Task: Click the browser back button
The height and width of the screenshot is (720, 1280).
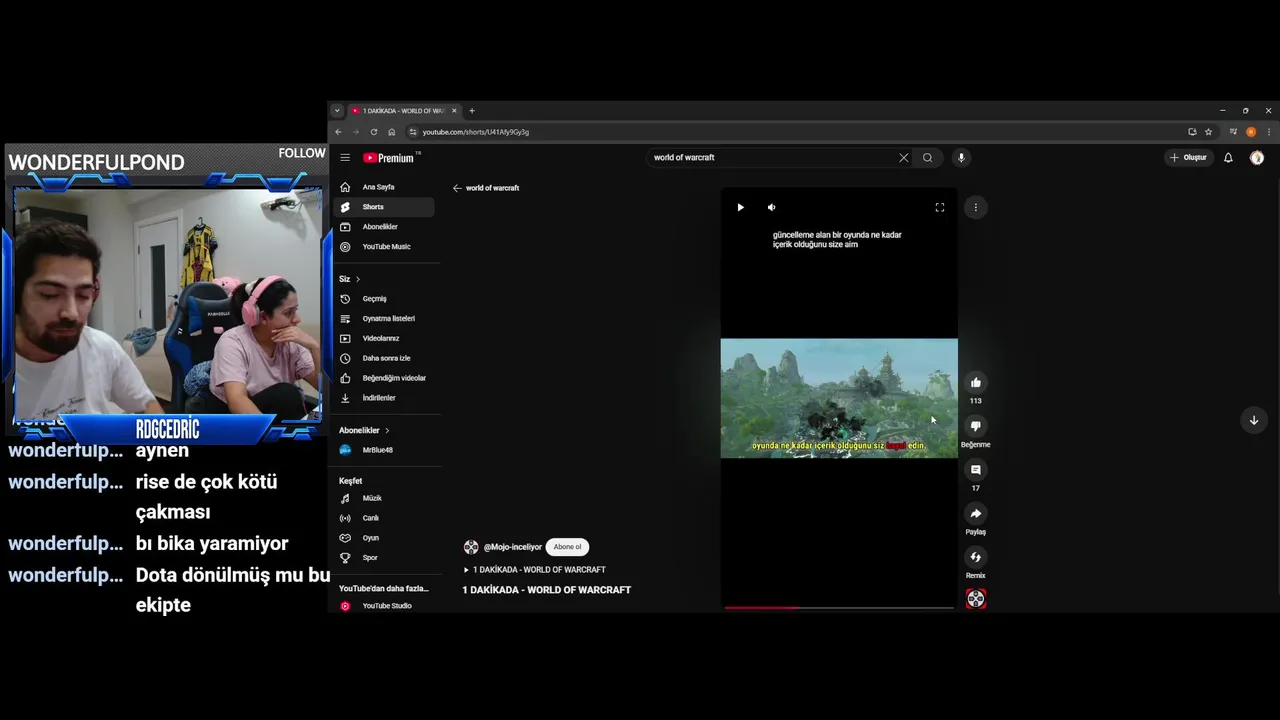Action: 338,132
